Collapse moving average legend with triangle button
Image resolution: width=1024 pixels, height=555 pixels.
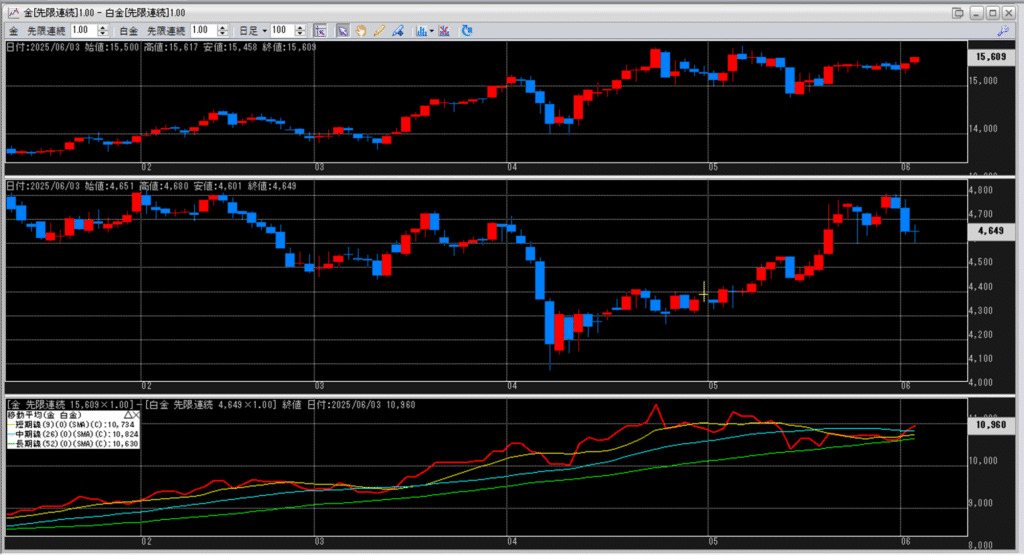126,413
